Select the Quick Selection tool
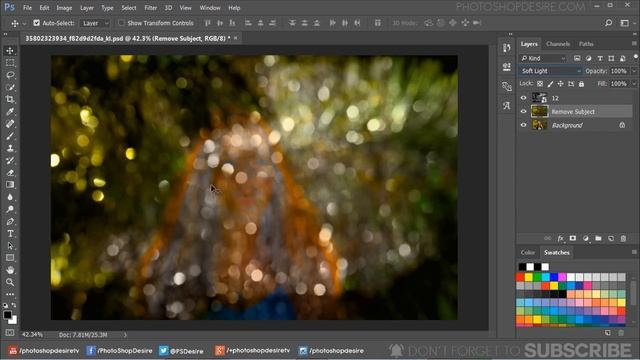The image size is (640, 360). (10, 87)
